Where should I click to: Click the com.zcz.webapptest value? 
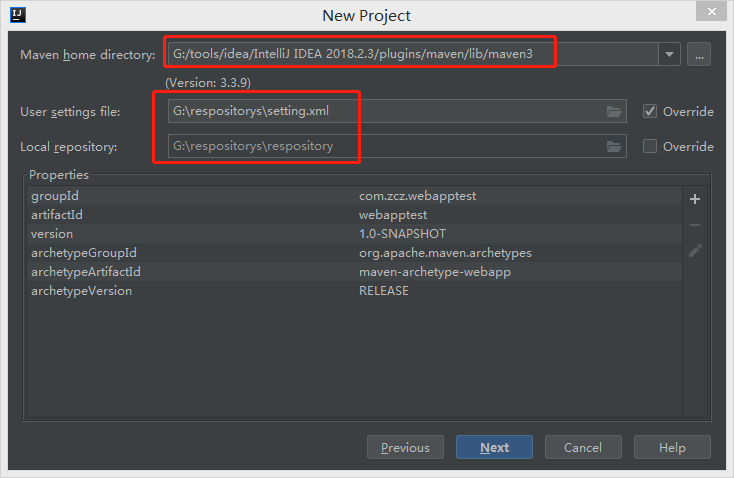(418, 196)
